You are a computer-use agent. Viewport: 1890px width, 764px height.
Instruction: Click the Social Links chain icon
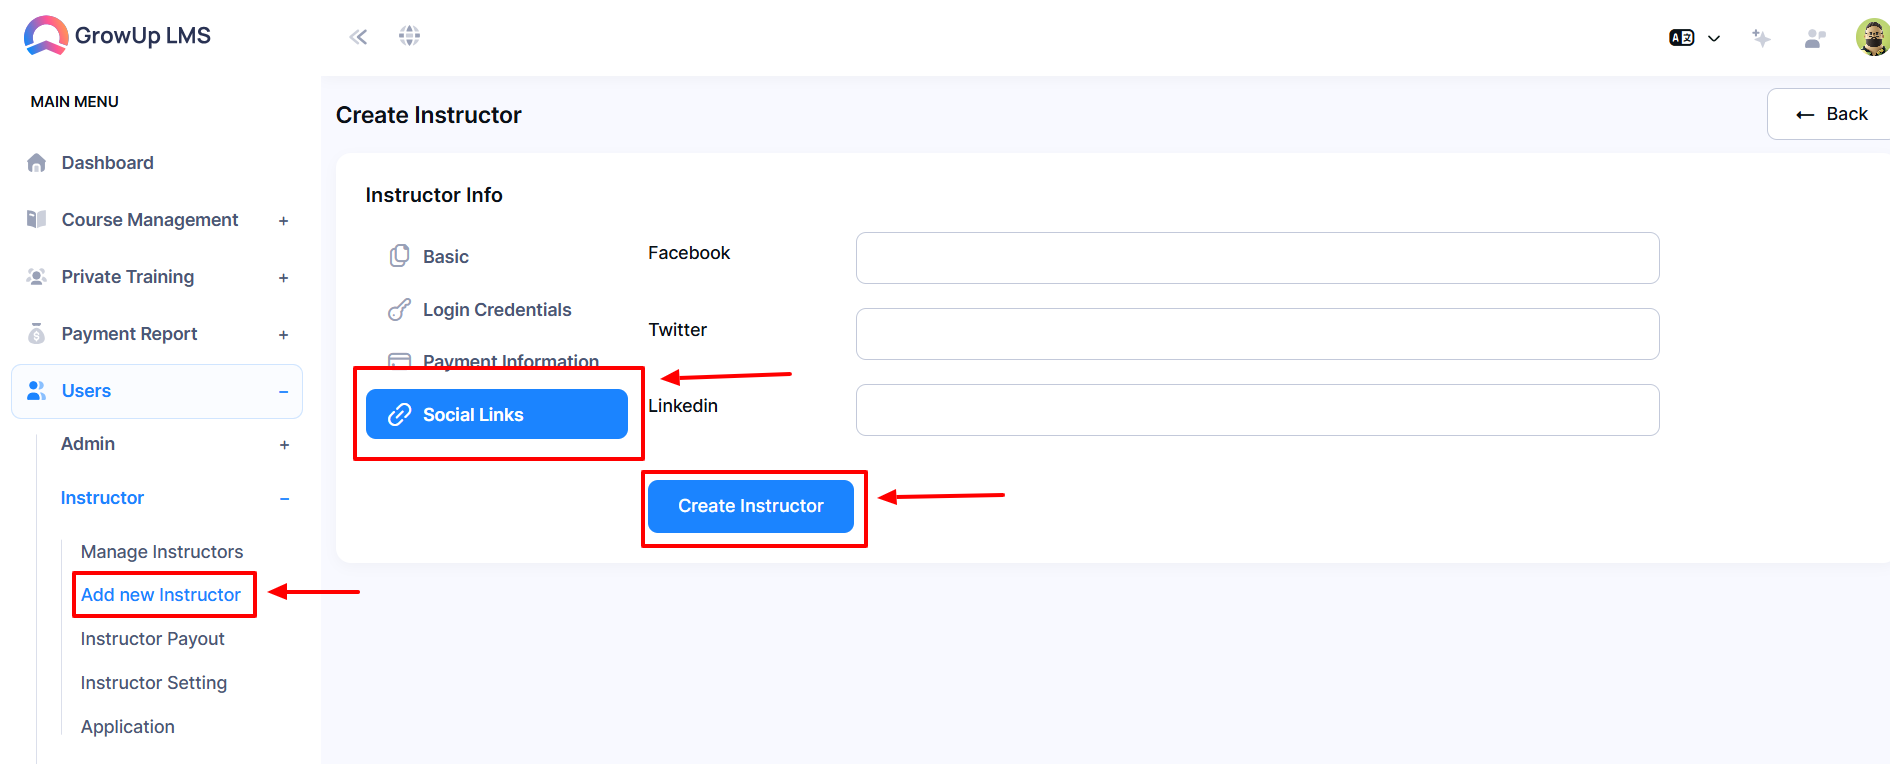[x=399, y=414]
